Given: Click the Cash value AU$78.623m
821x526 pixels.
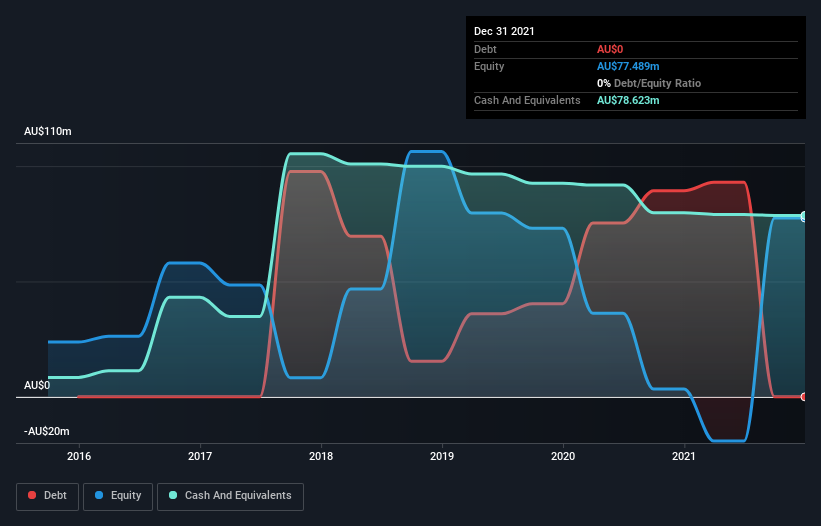Looking at the screenshot, I should click(x=628, y=100).
